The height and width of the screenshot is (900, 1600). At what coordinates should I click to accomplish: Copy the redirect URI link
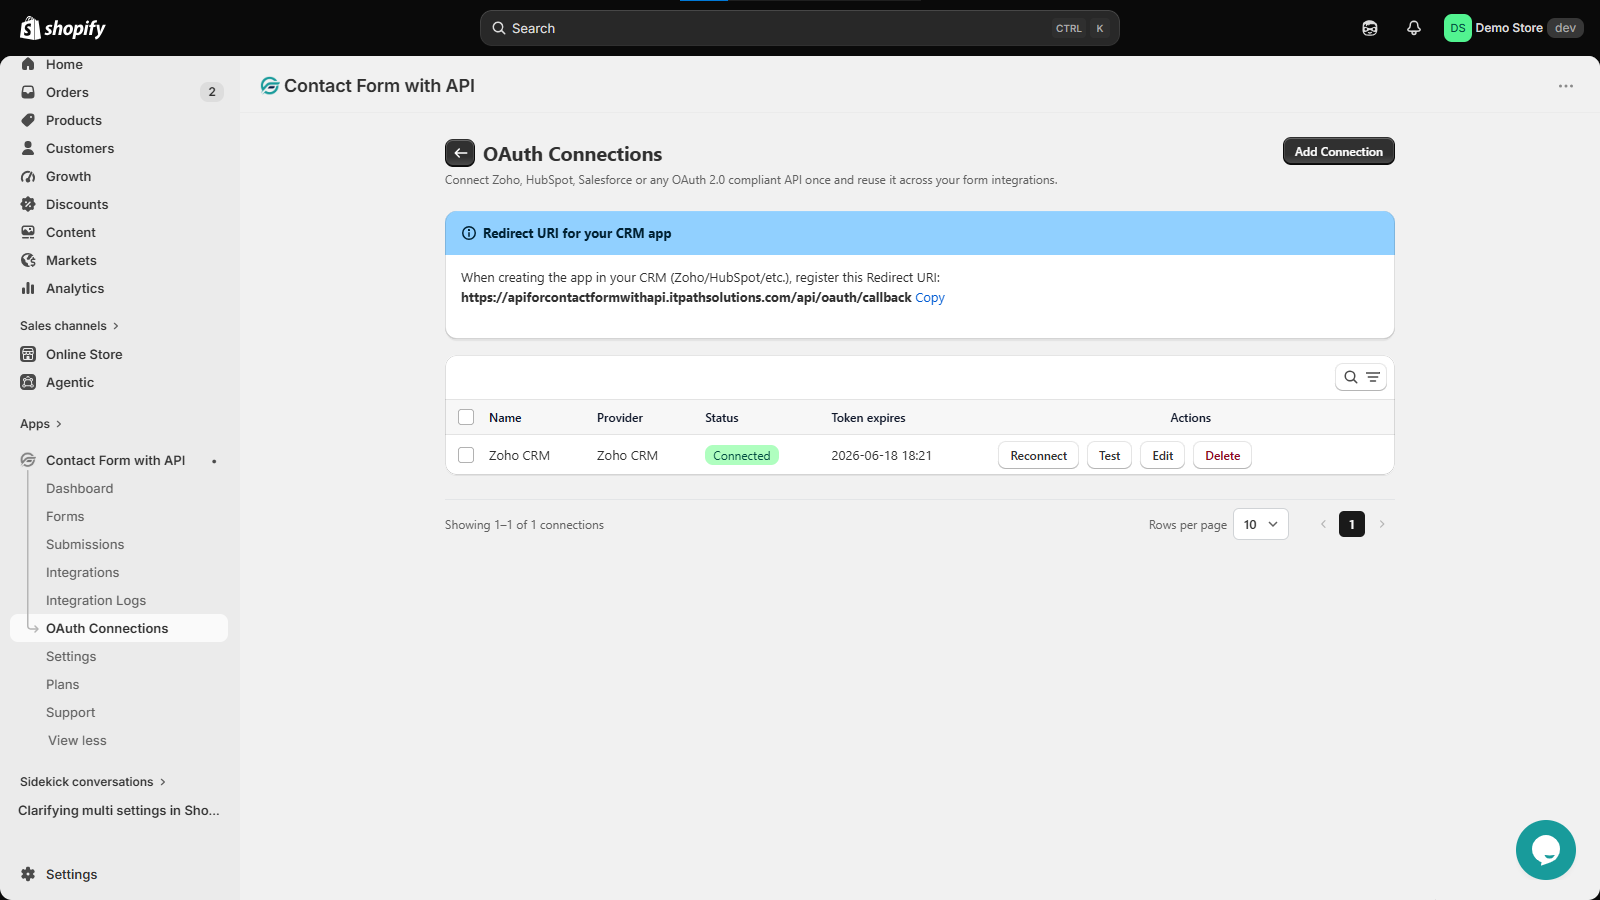930,297
